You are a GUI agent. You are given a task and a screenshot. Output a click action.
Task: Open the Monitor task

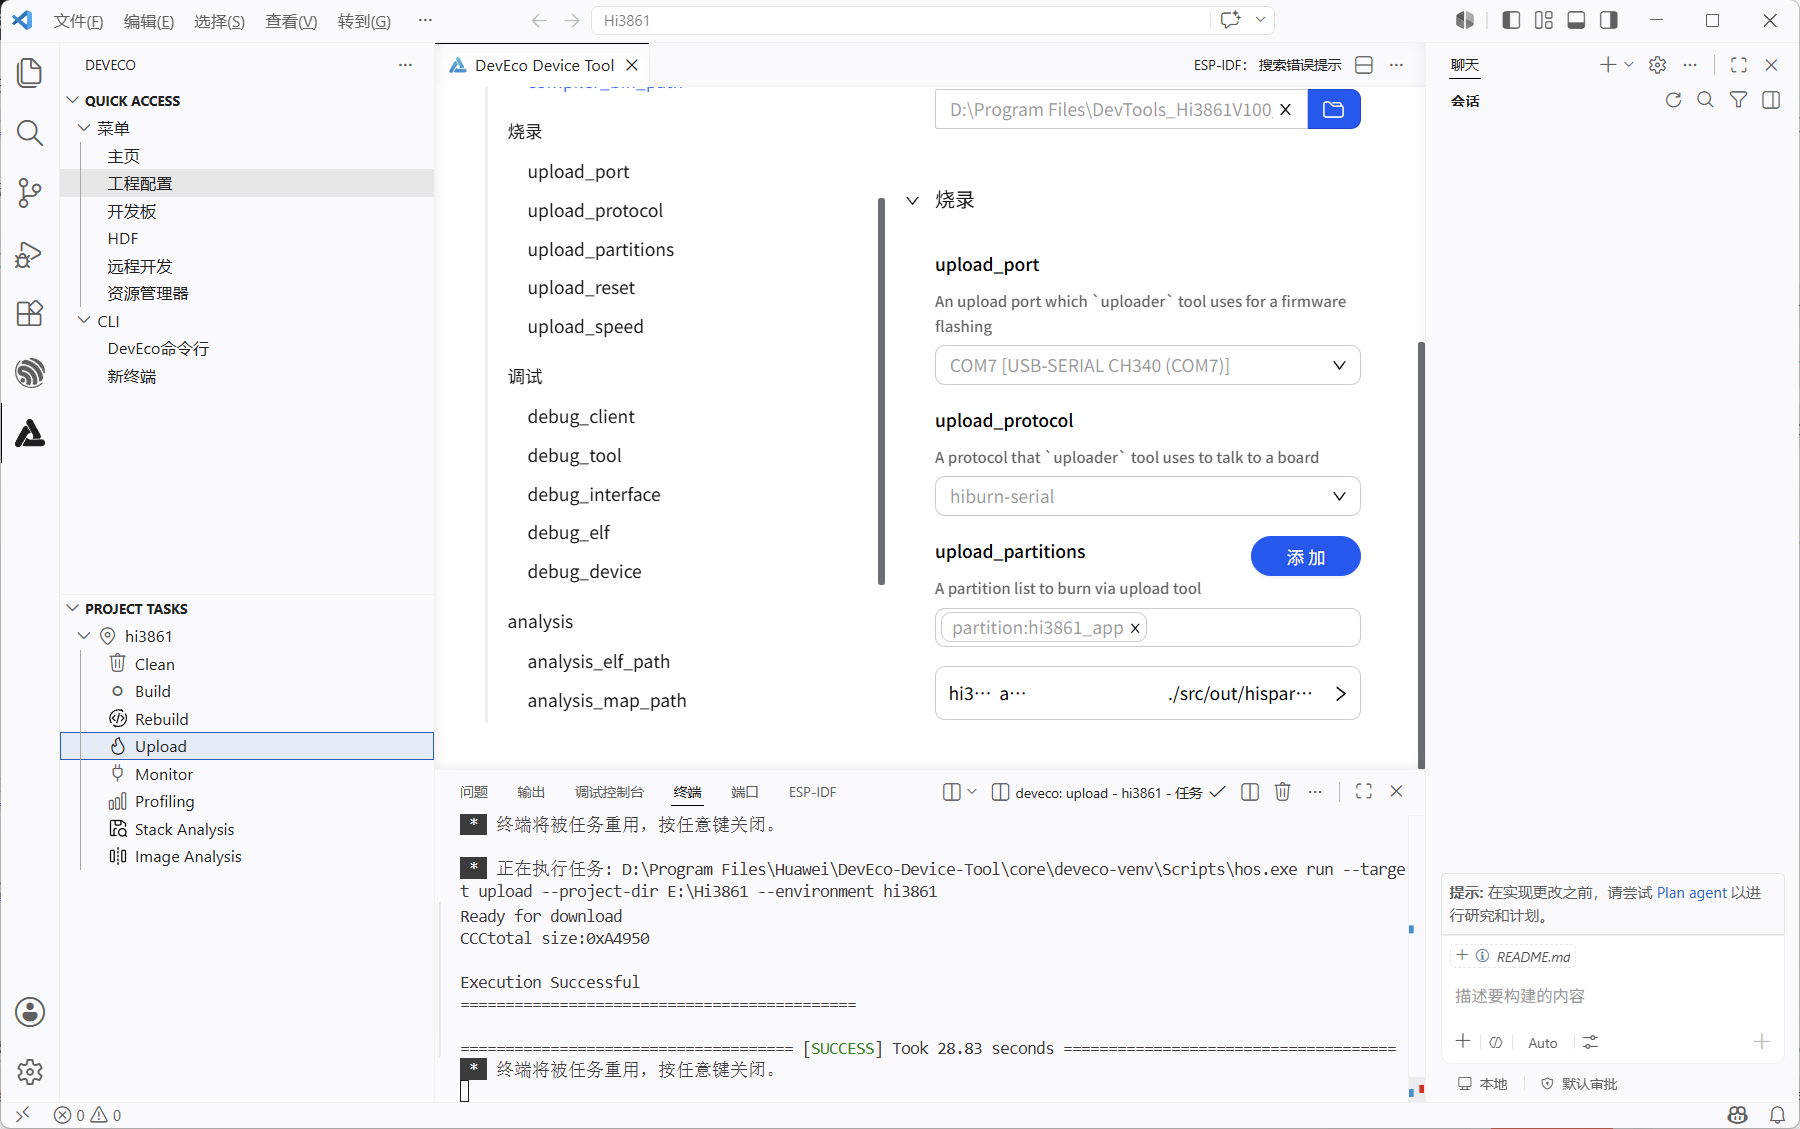pos(247,774)
